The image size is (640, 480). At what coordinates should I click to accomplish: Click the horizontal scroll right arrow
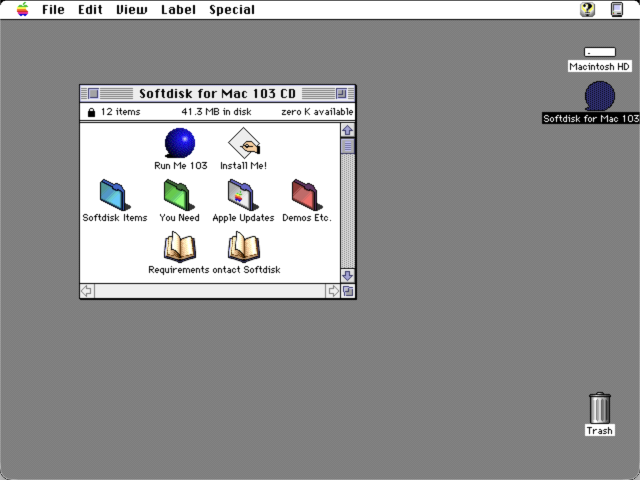click(x=333, y=291)
